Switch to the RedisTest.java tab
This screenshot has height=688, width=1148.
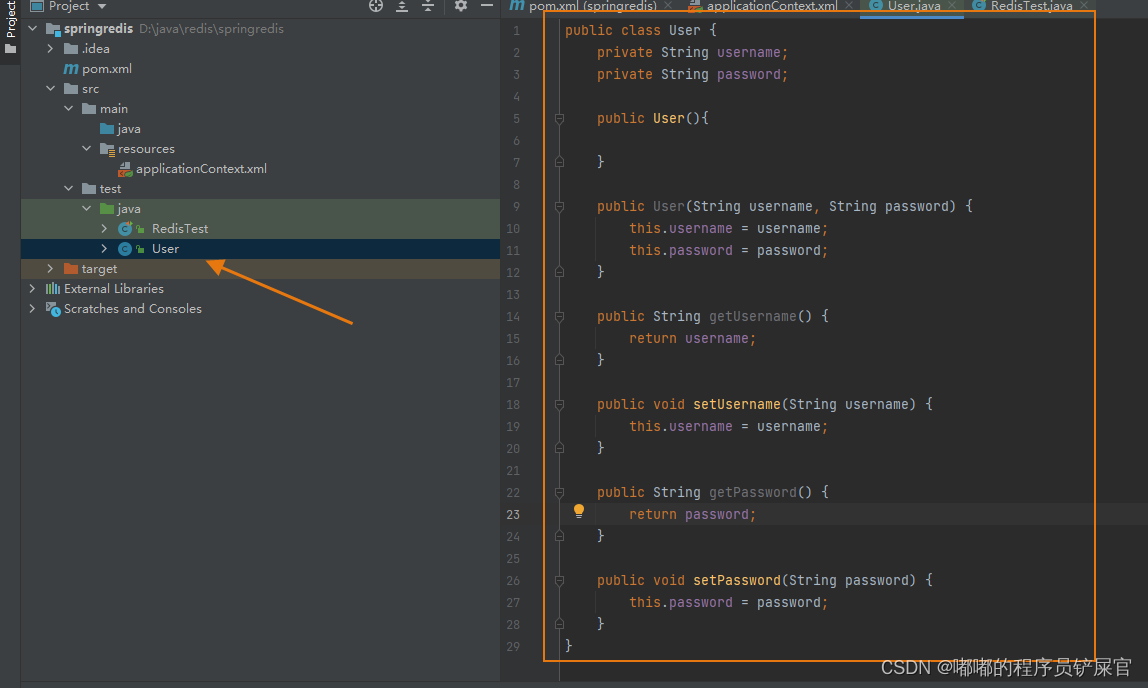click(x=1030, y=6)
